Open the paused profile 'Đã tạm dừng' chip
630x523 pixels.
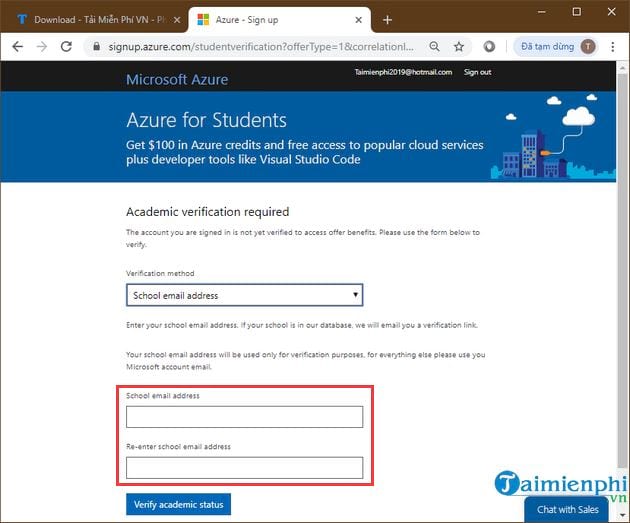pyautogui.click(x=556, y=47)
